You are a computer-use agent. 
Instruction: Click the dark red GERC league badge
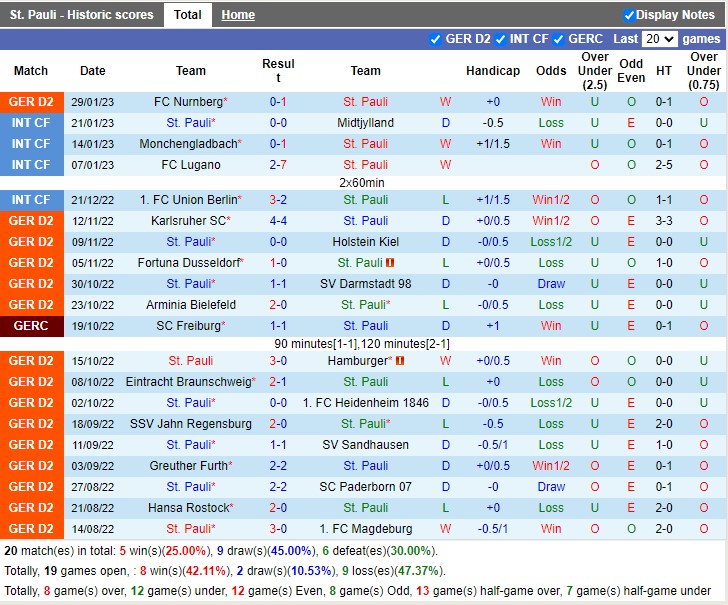[31, 326]
